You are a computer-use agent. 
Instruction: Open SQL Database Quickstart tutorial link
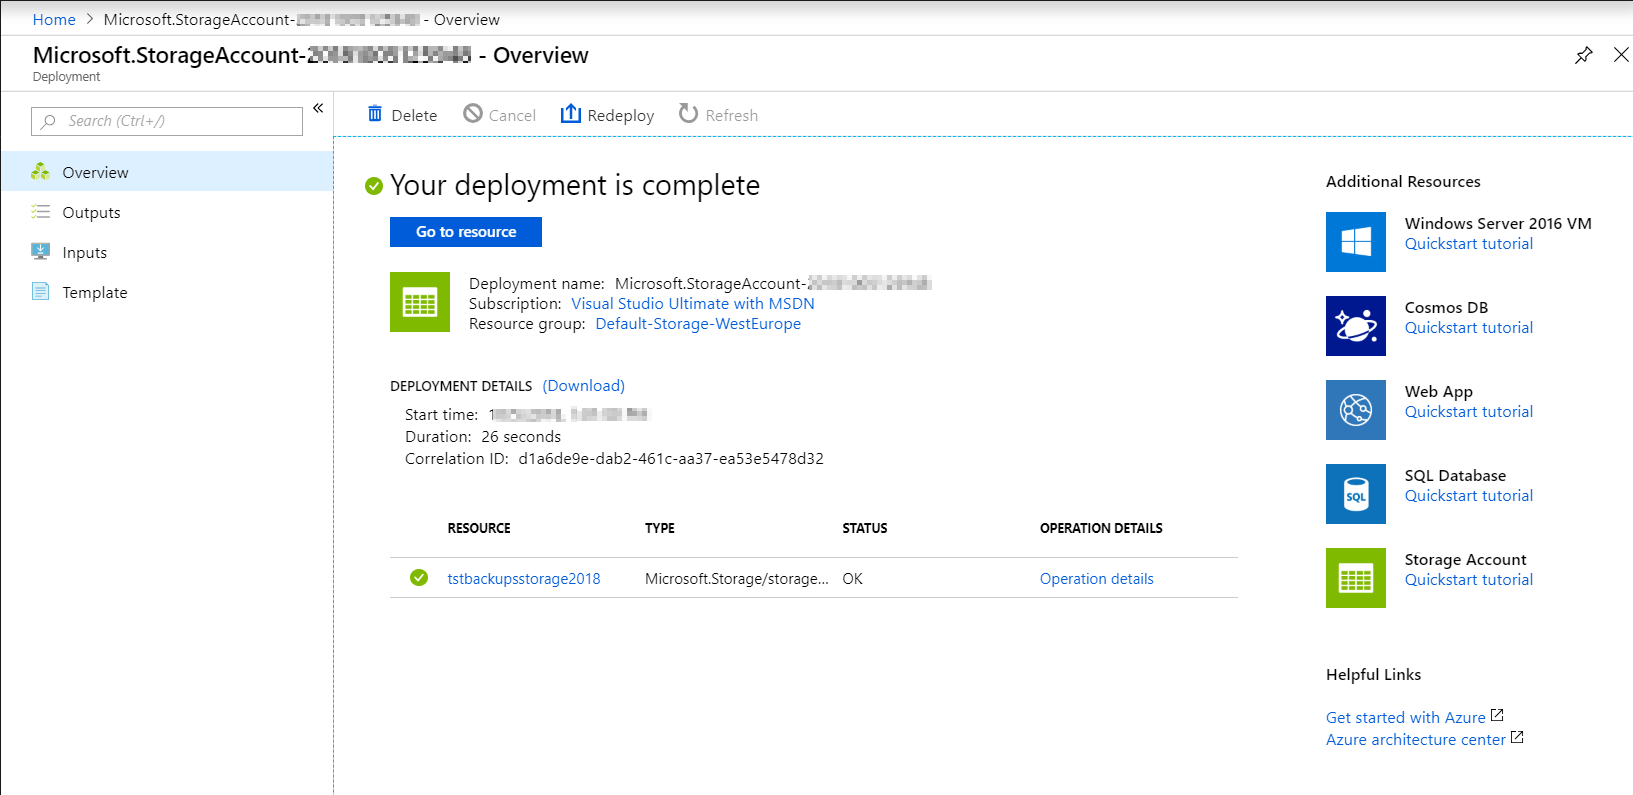pos(1469,496)
